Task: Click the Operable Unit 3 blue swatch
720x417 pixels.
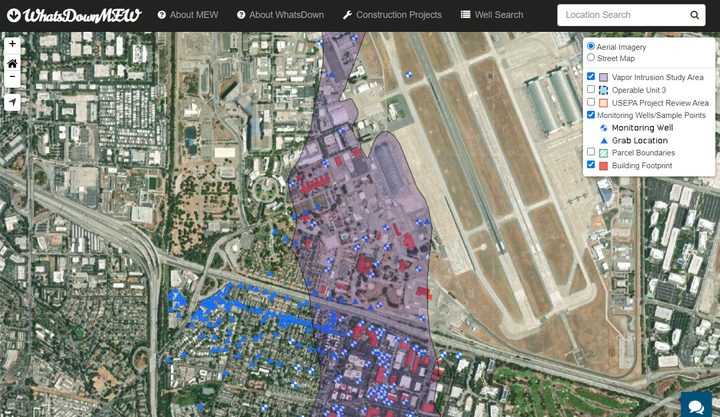Action: (603, 90)
